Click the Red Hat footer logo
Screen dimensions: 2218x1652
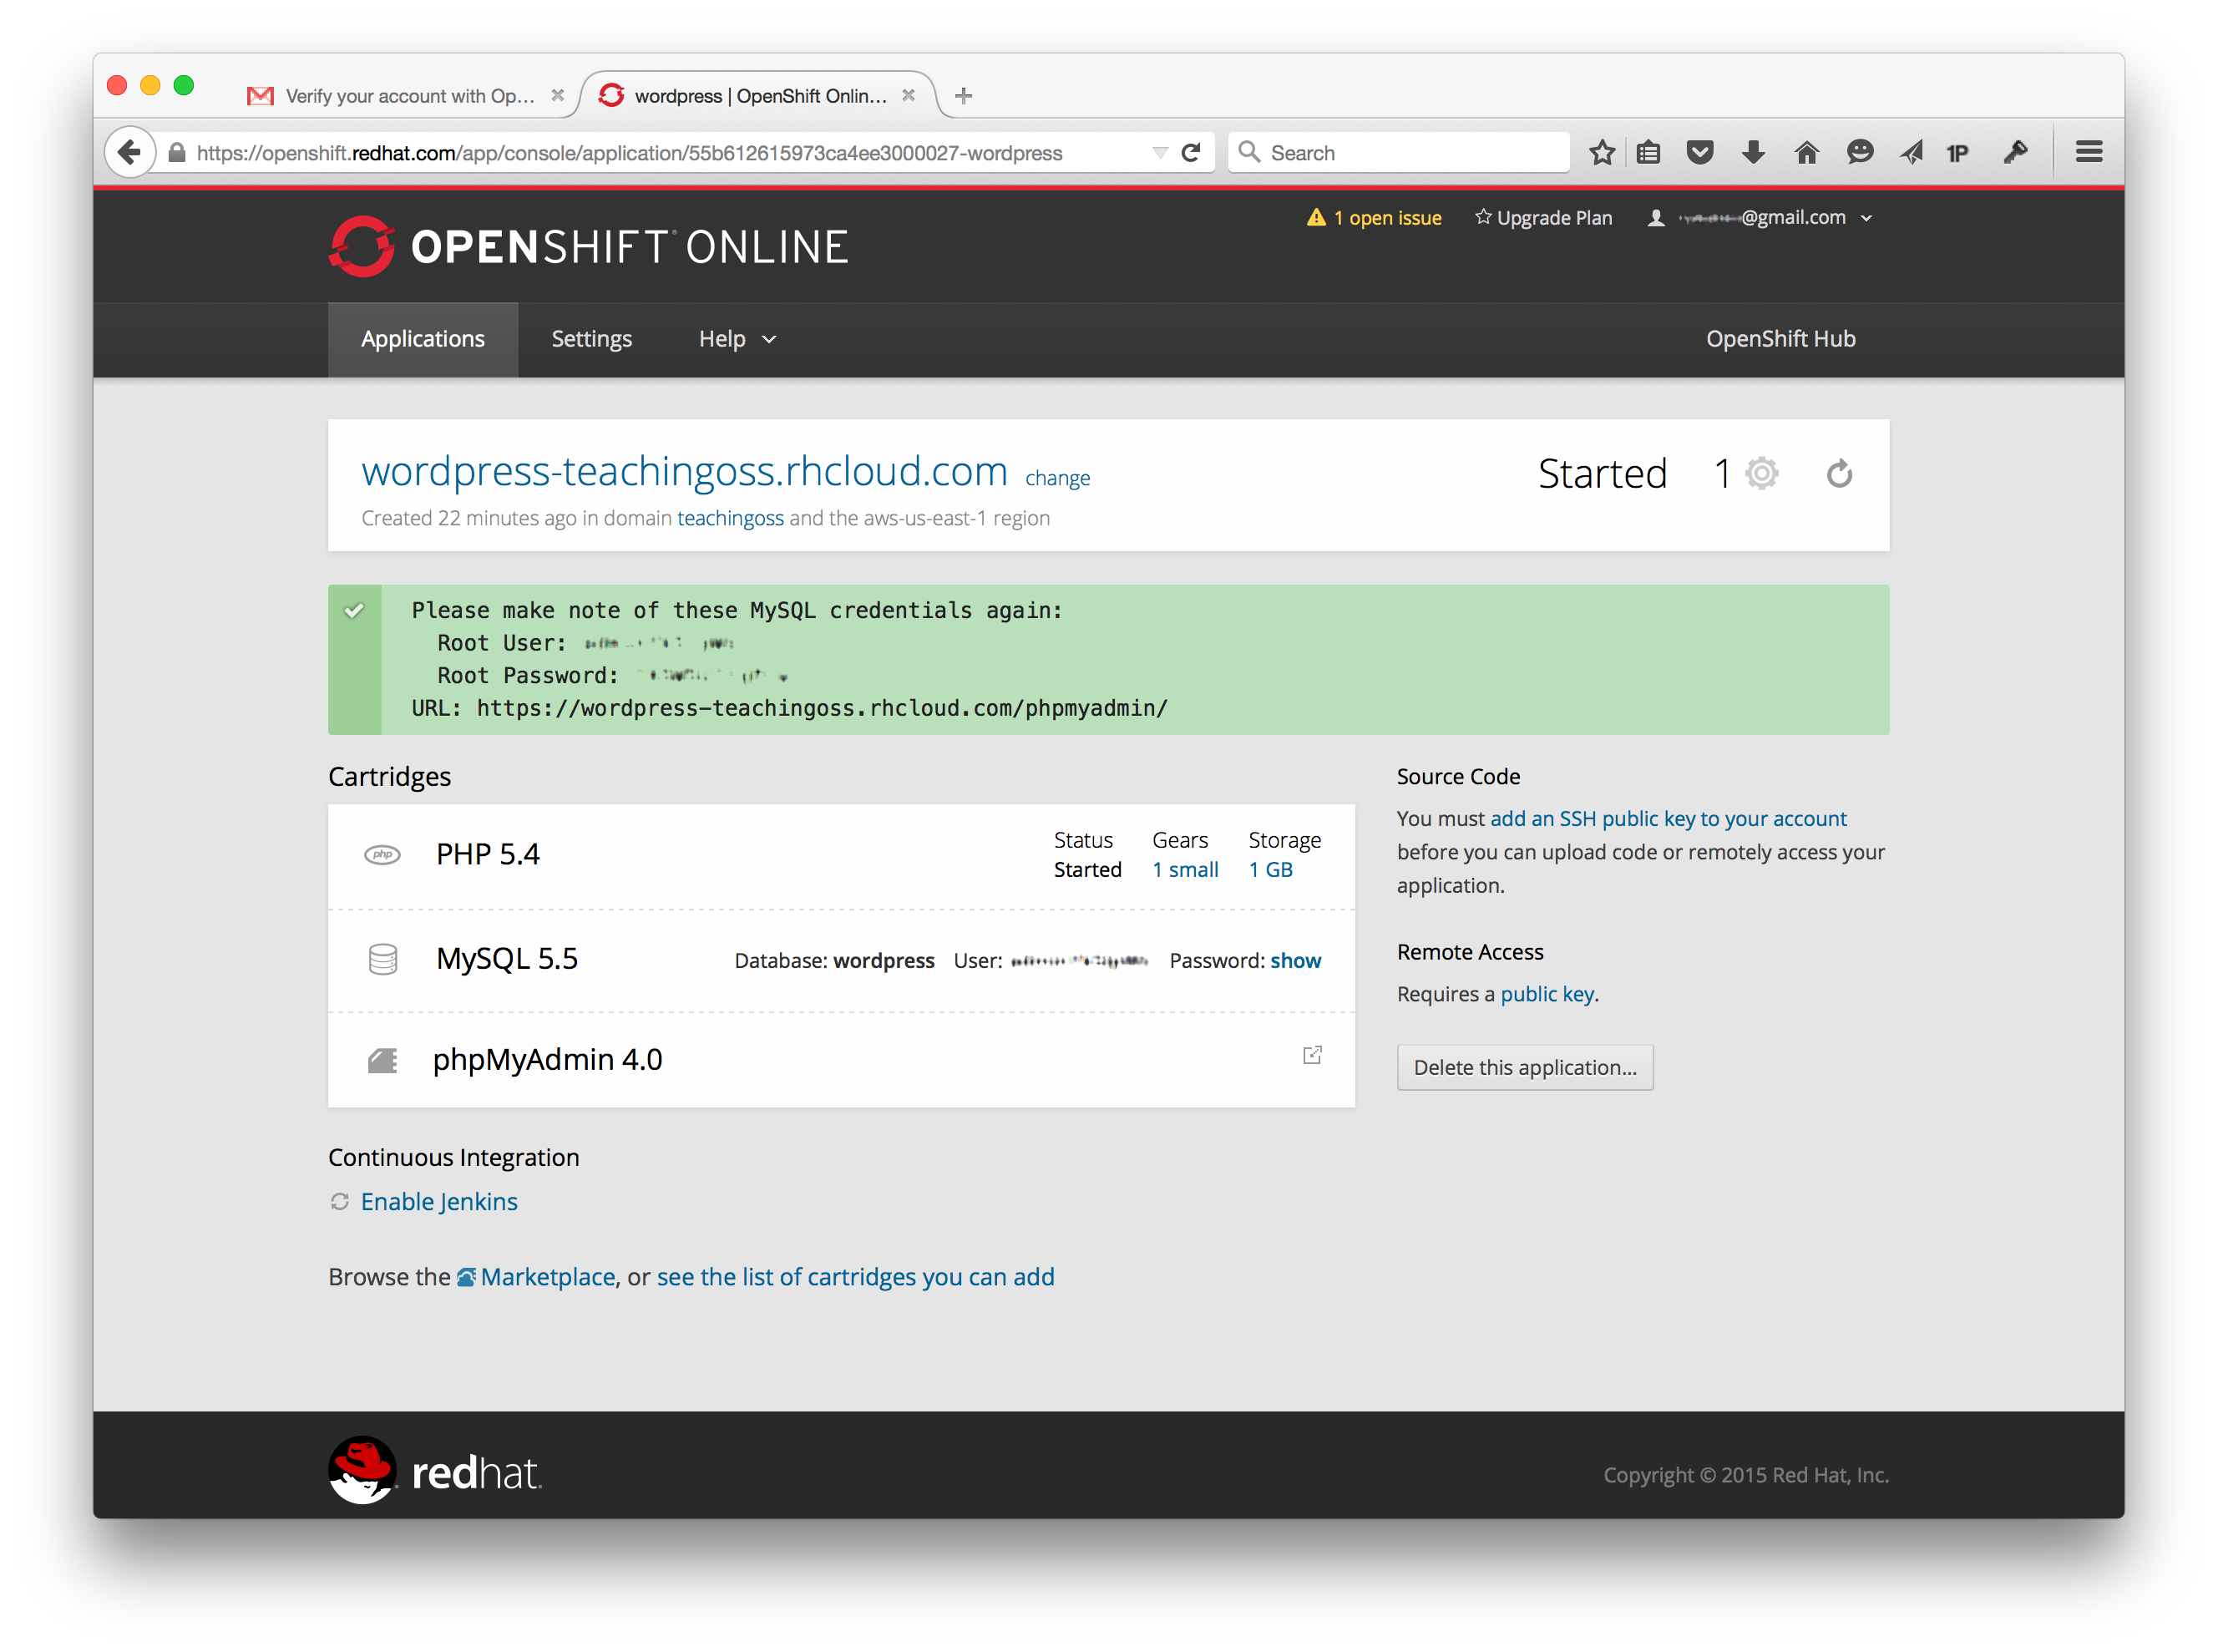click(435, 1470)
